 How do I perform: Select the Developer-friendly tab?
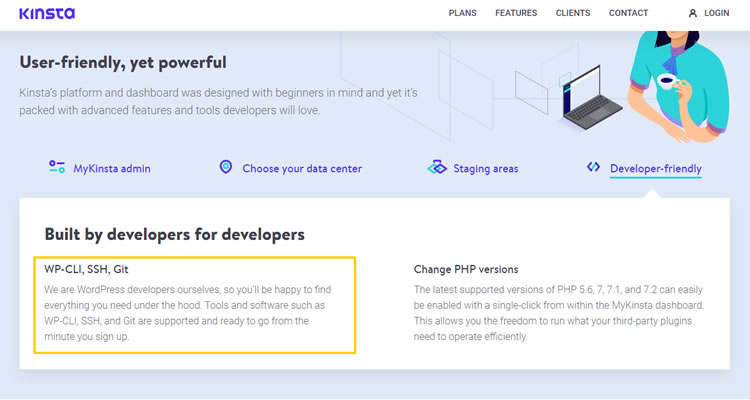[x=655, y=168]
